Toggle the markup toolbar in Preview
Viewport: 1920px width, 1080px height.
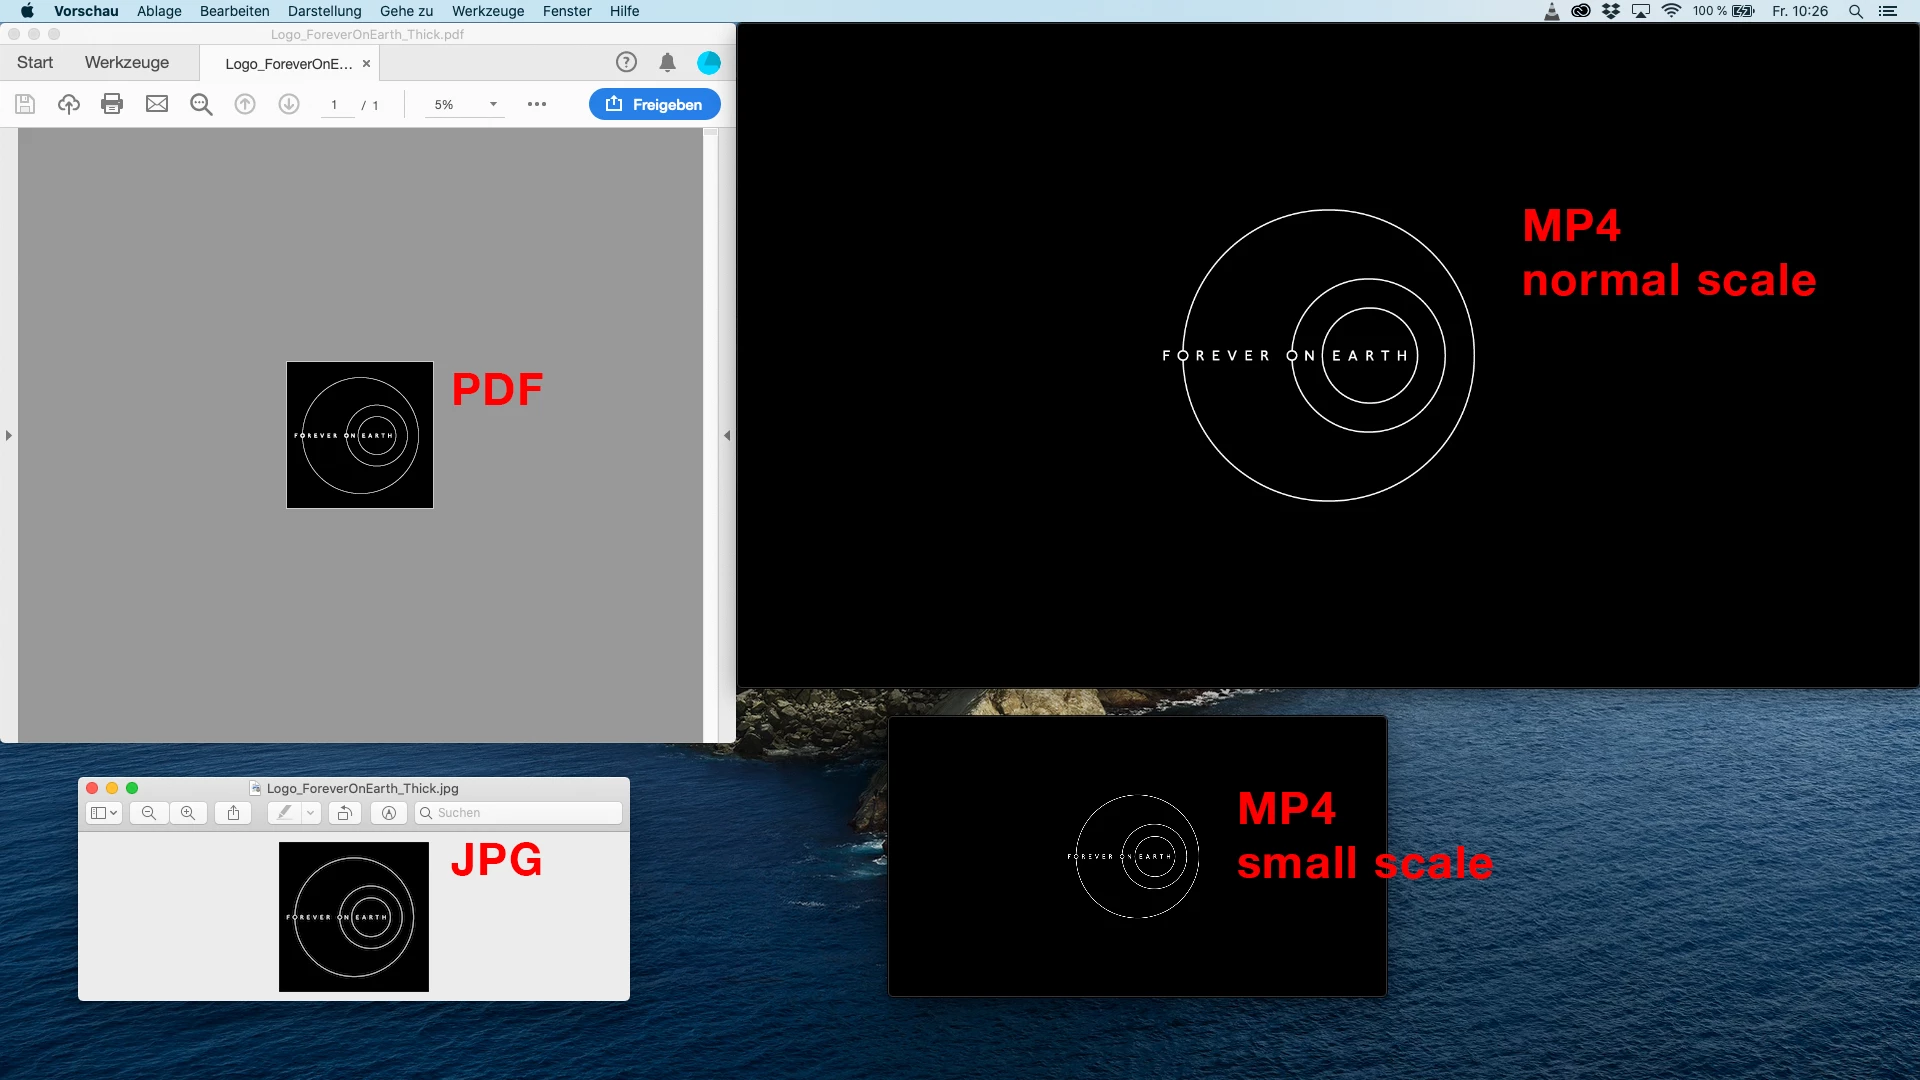[x=389, y=813]
